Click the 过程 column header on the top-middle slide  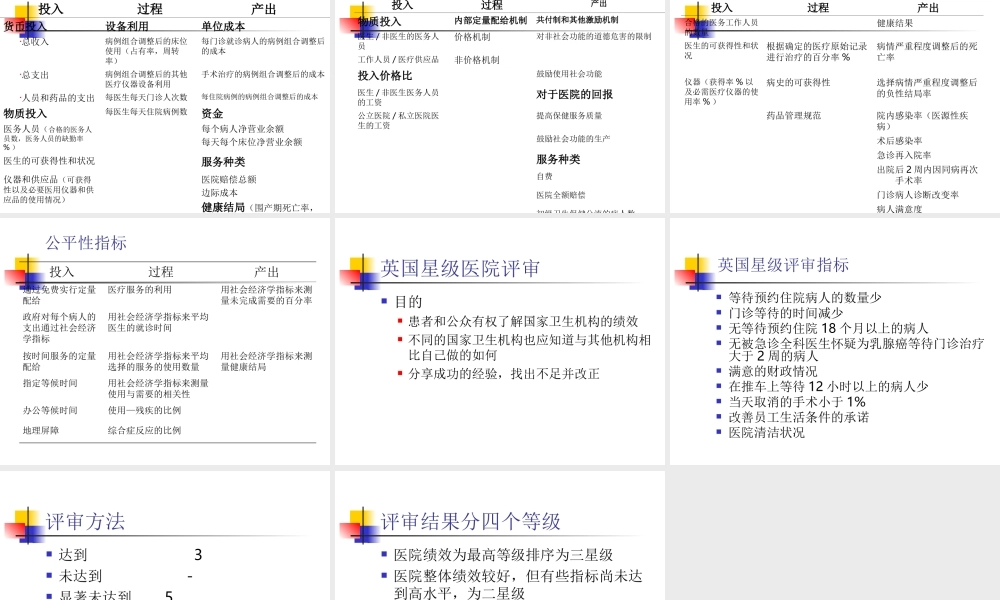tap(490, 6)
